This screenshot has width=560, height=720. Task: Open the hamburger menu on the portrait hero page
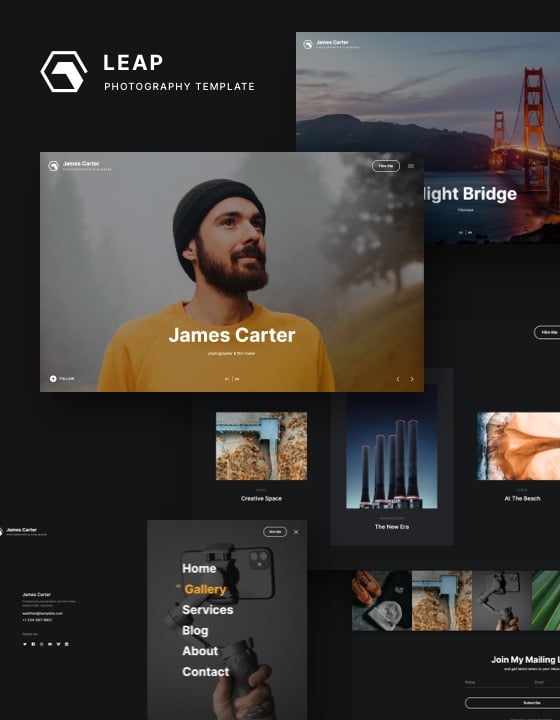[411, 166]
